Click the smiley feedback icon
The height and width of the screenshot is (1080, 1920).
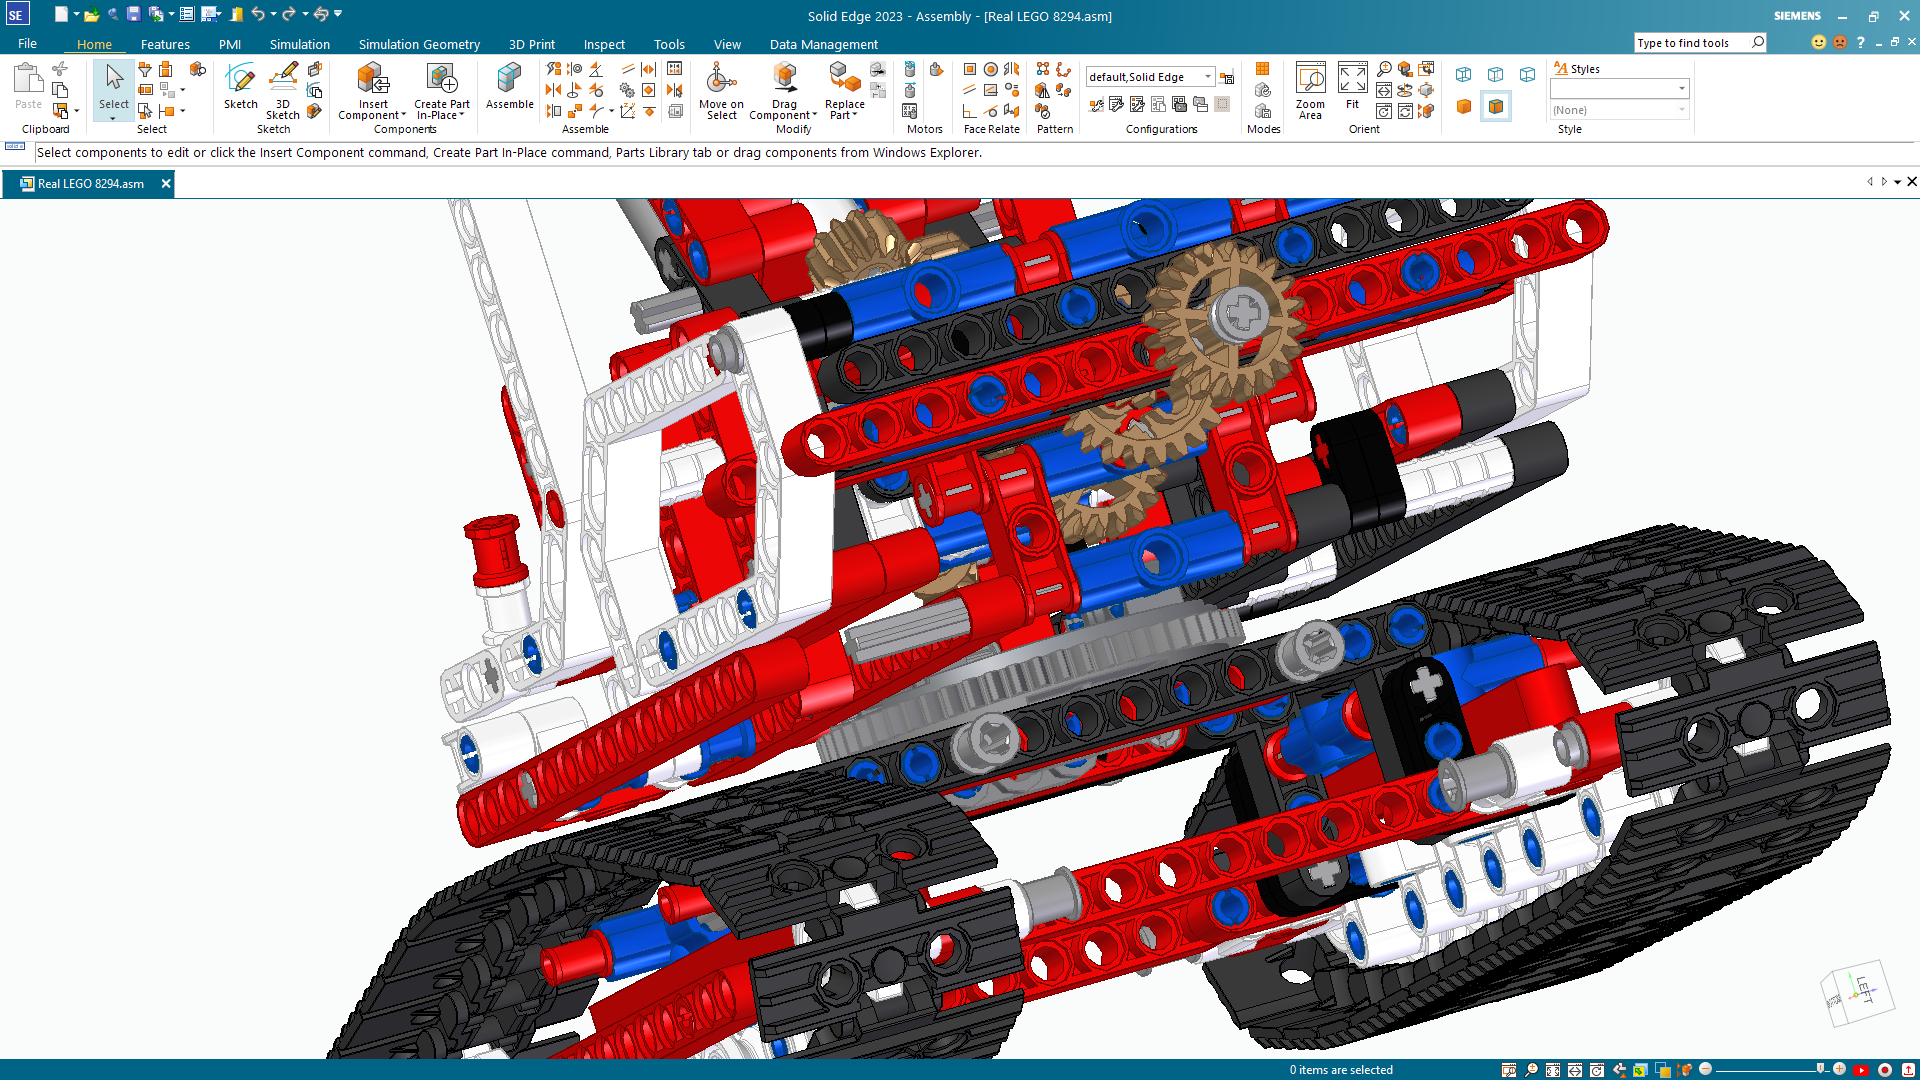click(1819, 42)
